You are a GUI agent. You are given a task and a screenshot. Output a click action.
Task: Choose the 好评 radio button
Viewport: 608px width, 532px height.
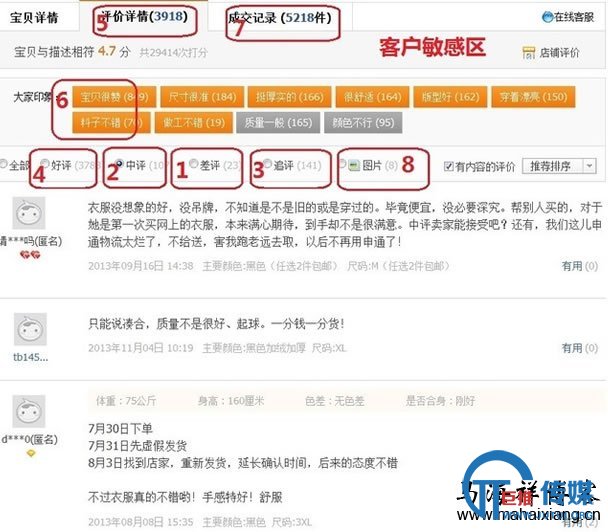pyautogui.click(x=45, y=163)
